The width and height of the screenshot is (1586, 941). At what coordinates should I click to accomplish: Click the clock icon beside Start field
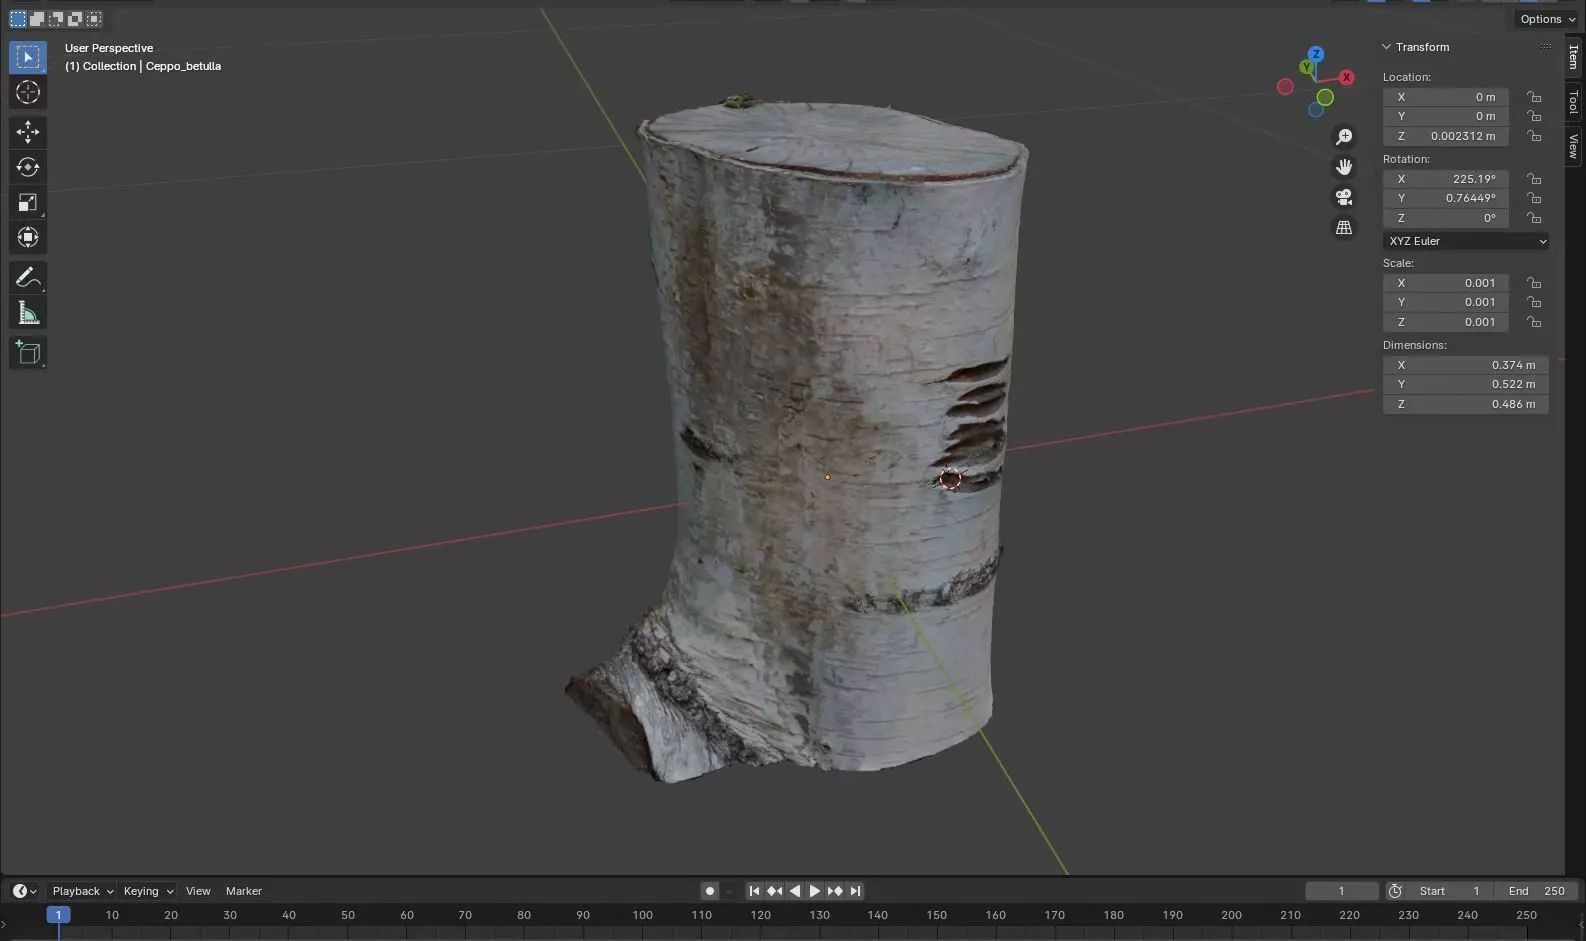coord(1395,891)
